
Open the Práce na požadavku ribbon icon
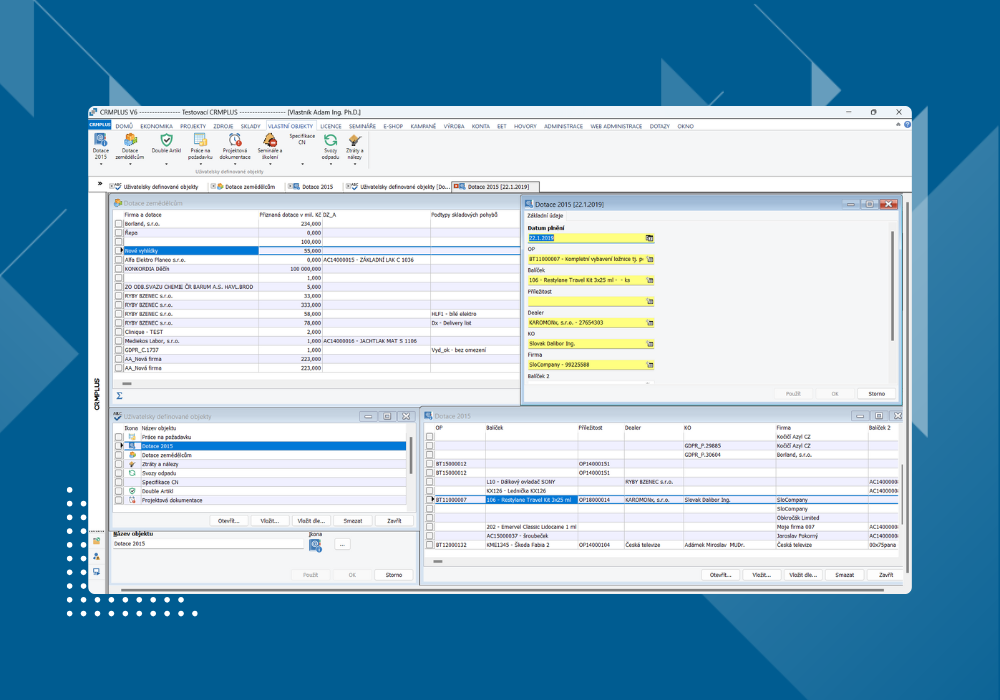(x=200, y=140)
